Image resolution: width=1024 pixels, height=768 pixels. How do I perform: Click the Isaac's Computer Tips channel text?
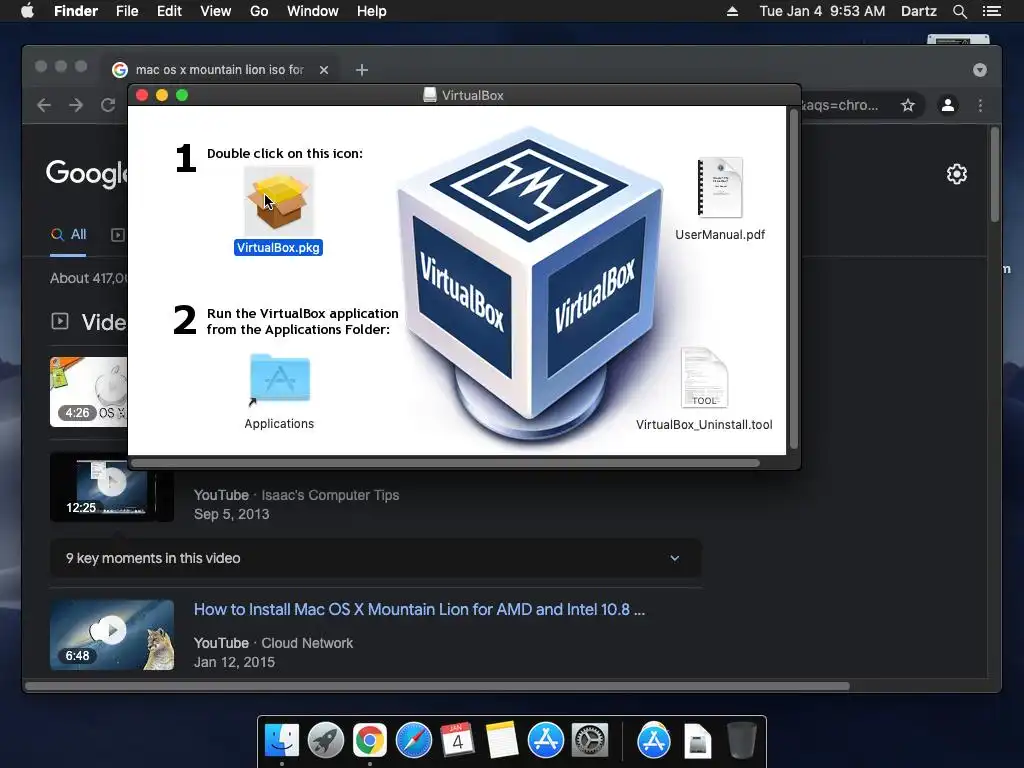pos(330,495)
